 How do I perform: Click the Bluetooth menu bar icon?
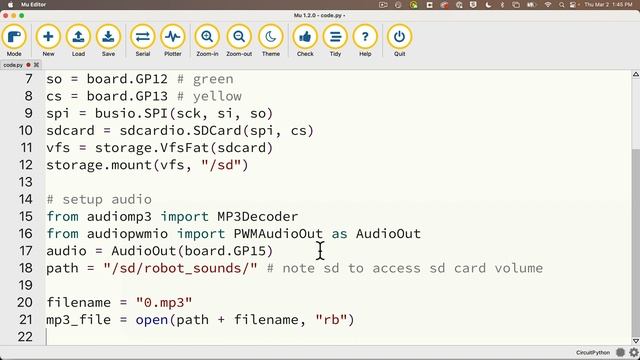pyautogui.click(x=502, y=5)
